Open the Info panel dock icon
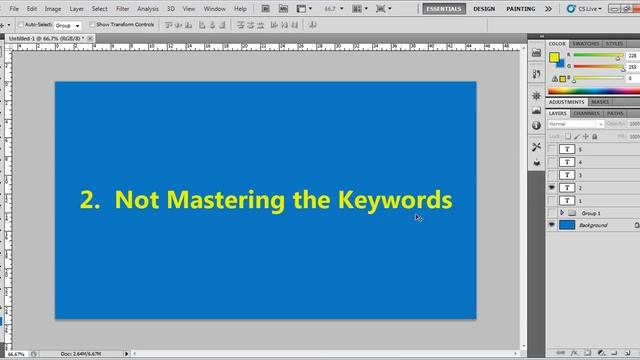The width and height of the screenshot is (640, 360). click(536, 126)
